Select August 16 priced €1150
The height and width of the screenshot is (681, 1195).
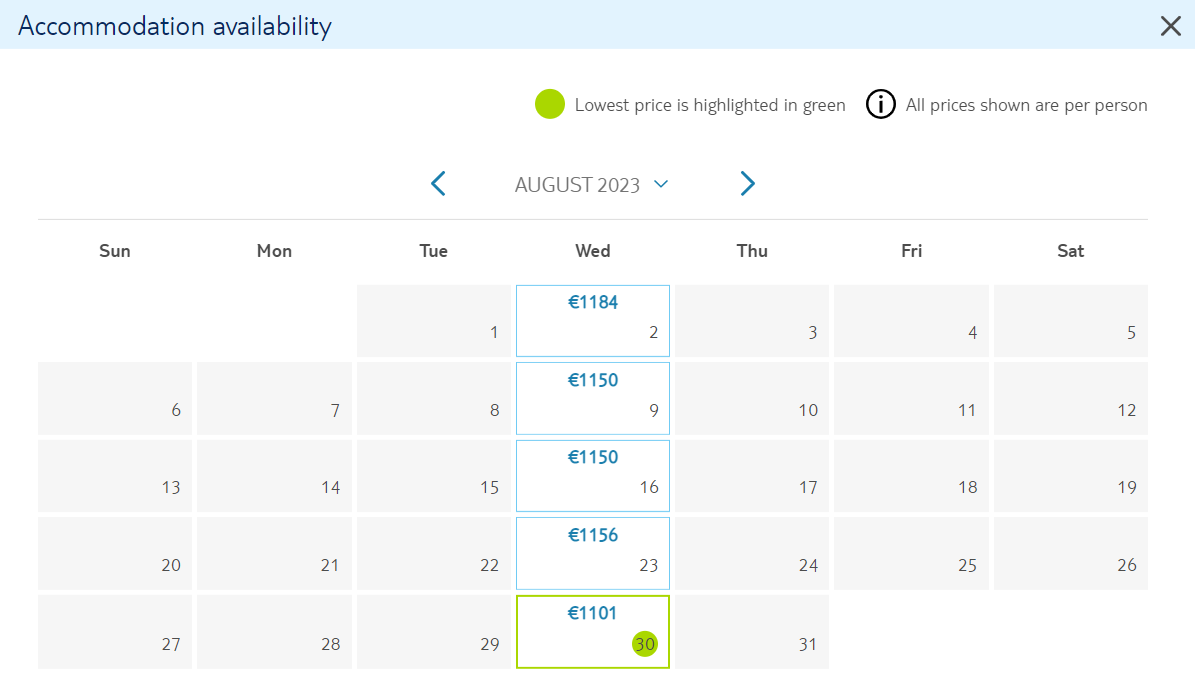(x=593, y=476)
